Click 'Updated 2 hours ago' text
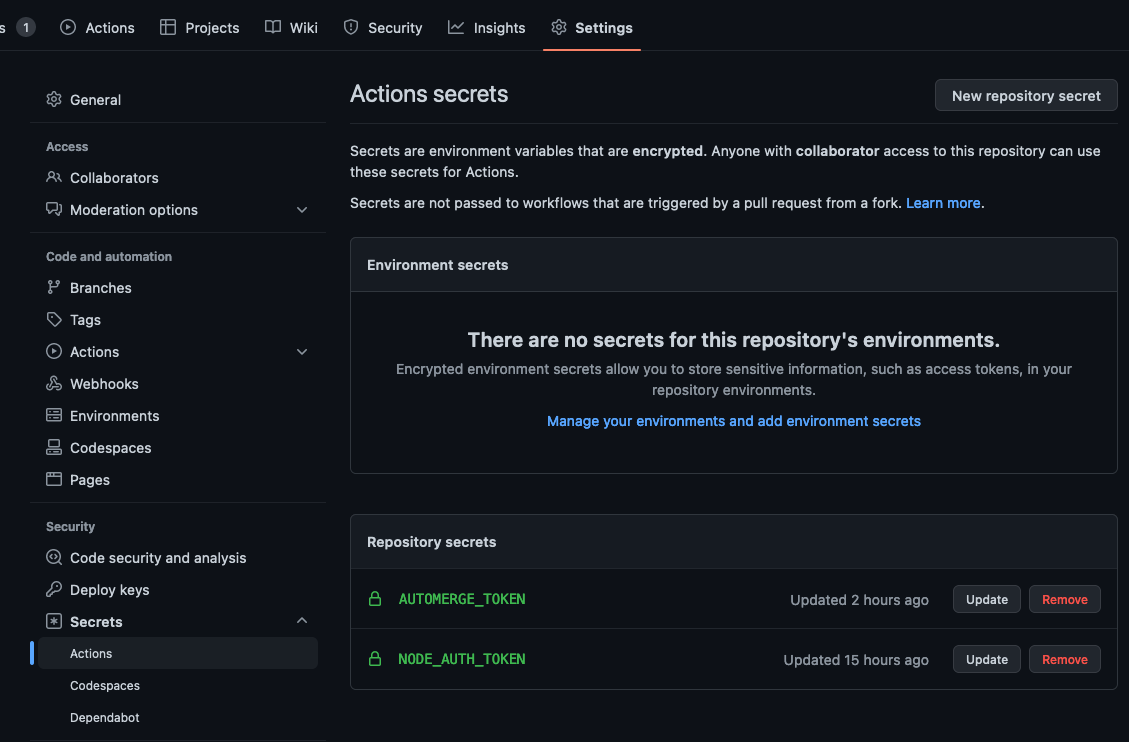Screen dimensions: 1129x742 click(859, 600)
